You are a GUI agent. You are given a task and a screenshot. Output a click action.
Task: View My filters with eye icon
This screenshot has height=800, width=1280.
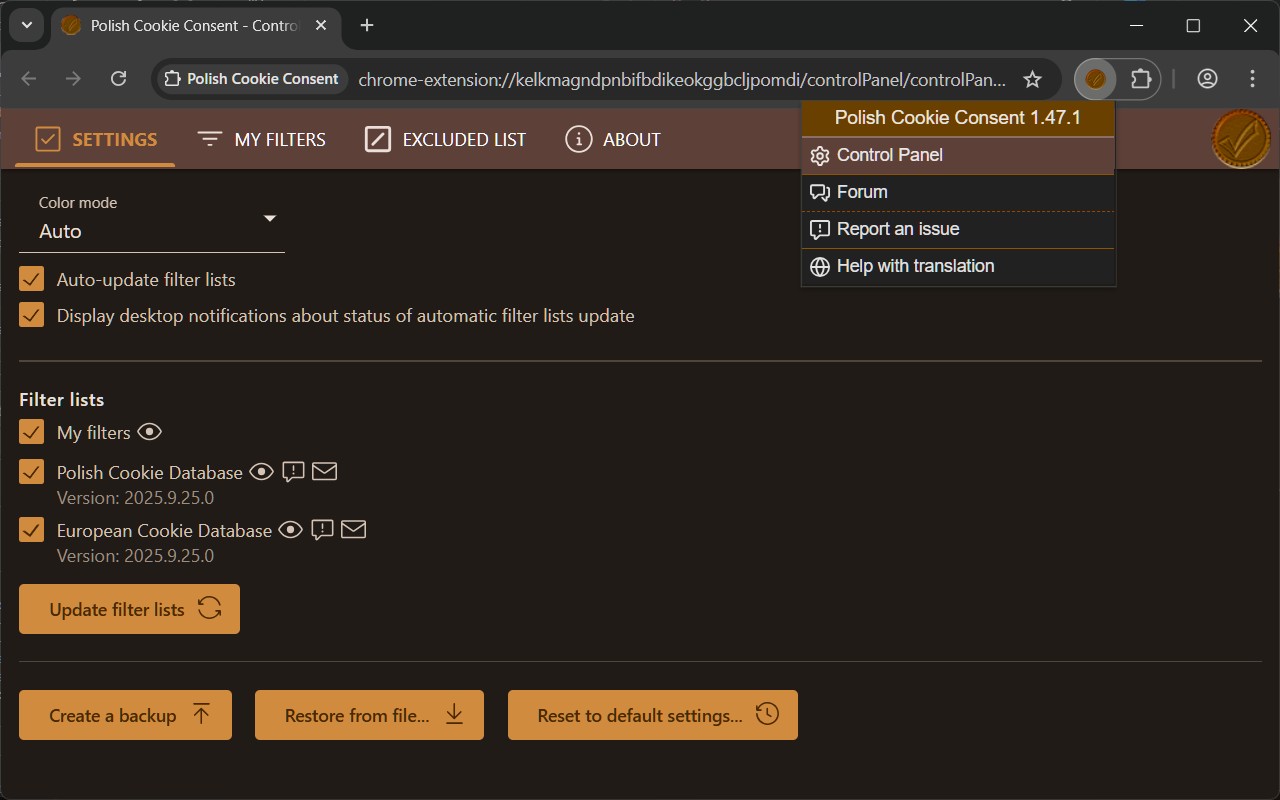pyautogui.click(x=150, y=432)
